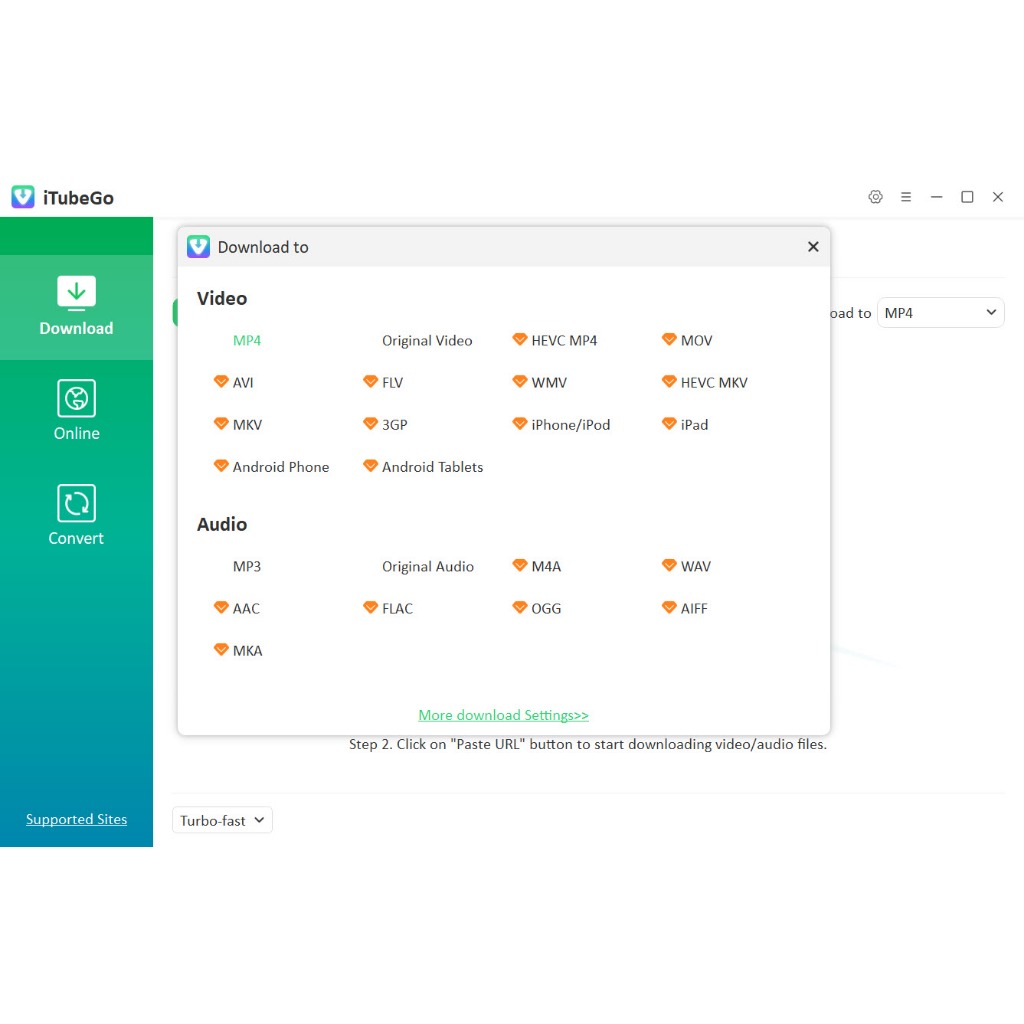Select MP3 audio format
This screenshot has height=1024, width=1024.
(247, 567)
